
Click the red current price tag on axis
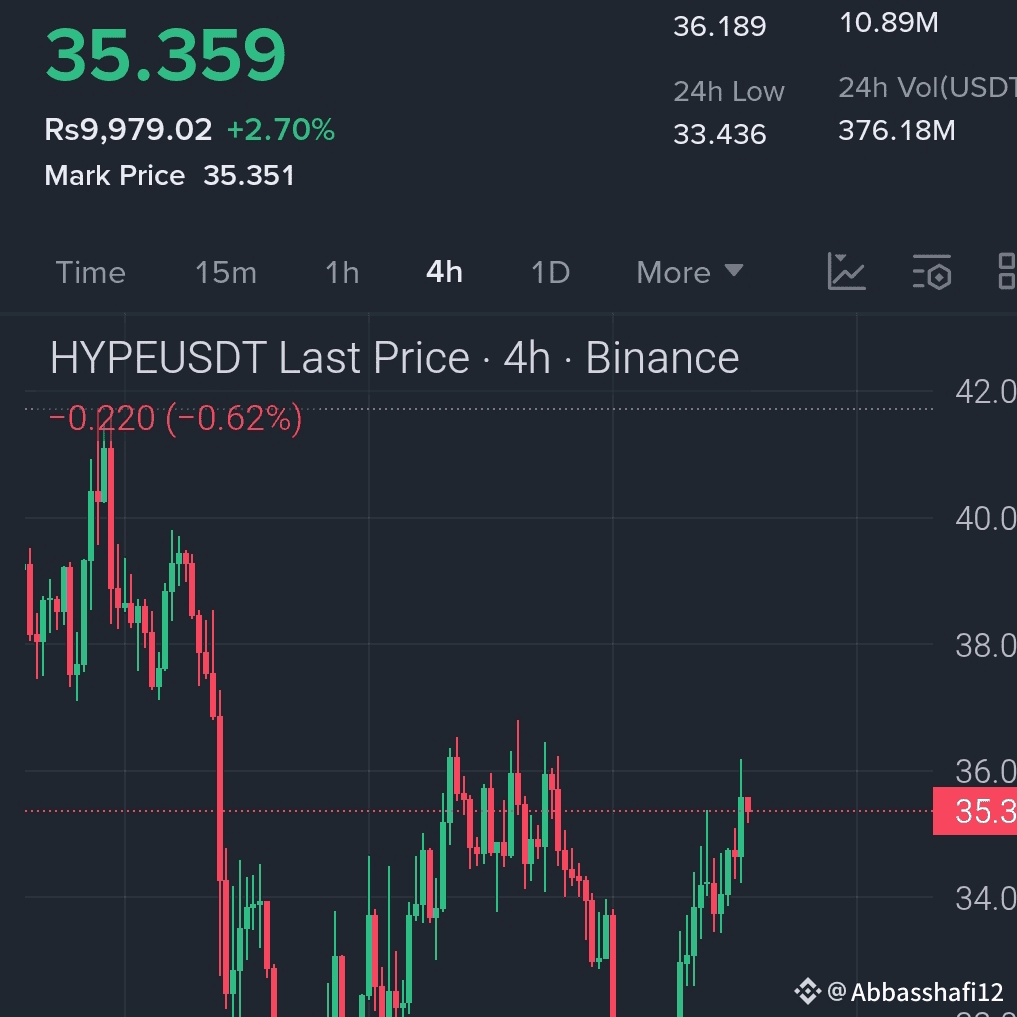tap(975, 811)
